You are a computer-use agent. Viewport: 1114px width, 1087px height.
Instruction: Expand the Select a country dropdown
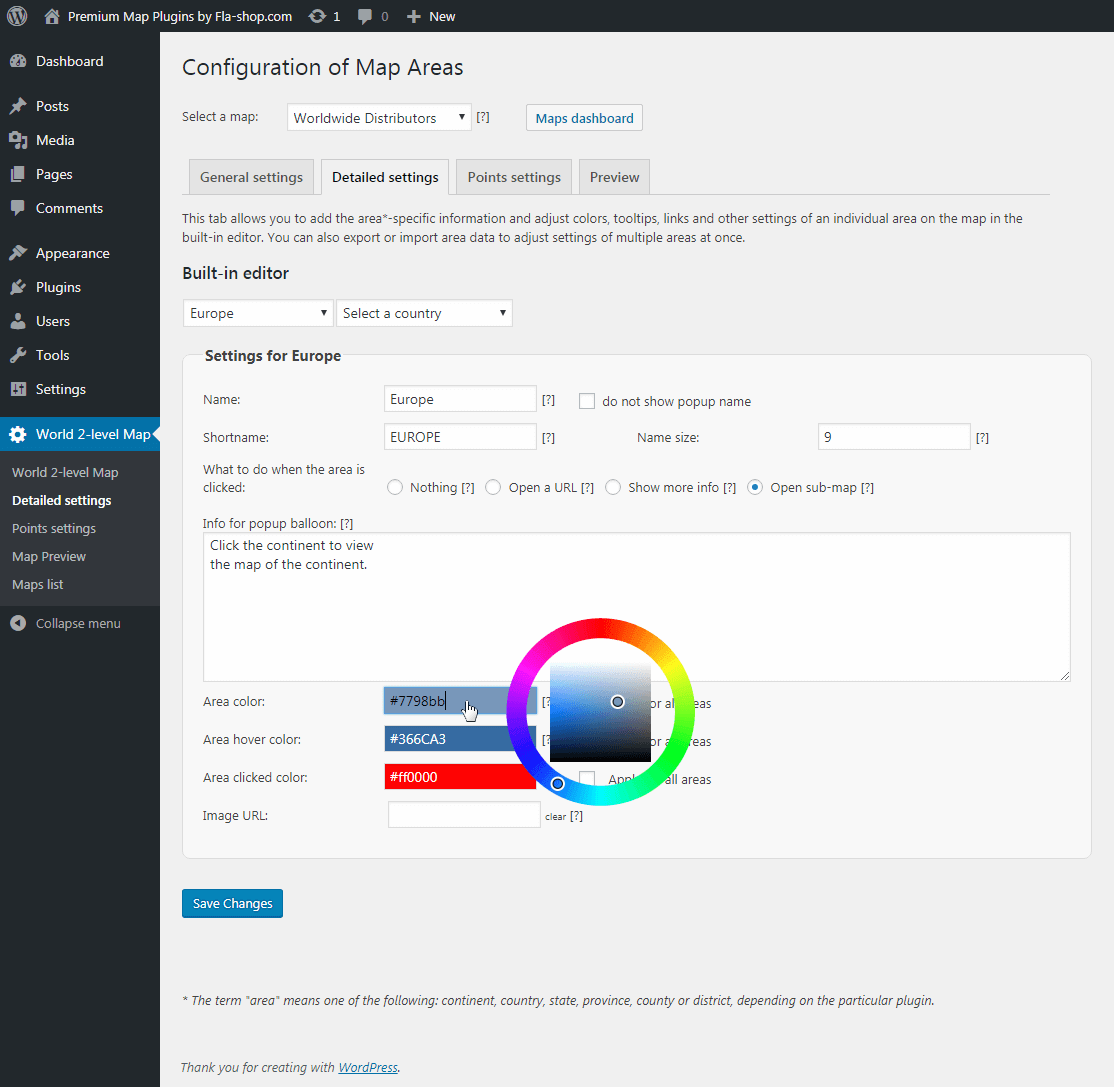pos(424,313)
